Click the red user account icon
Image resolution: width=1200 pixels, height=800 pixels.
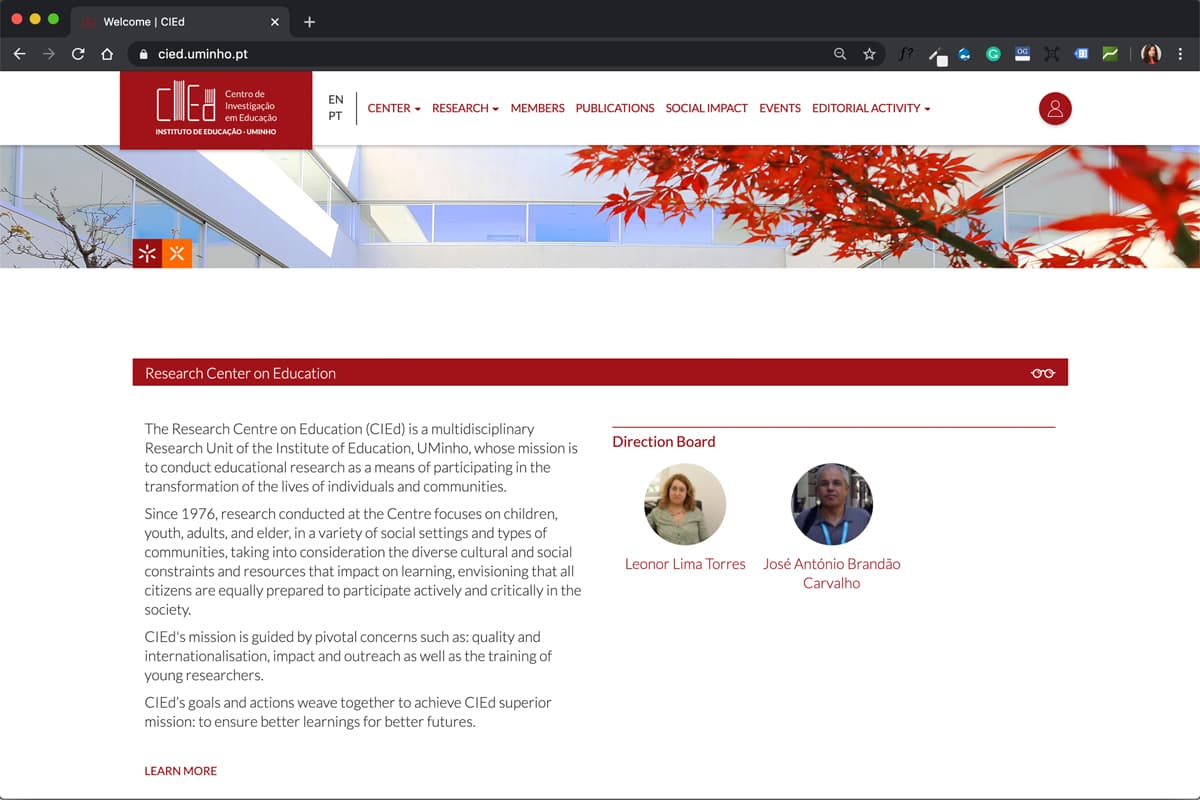coord(1055,109)
